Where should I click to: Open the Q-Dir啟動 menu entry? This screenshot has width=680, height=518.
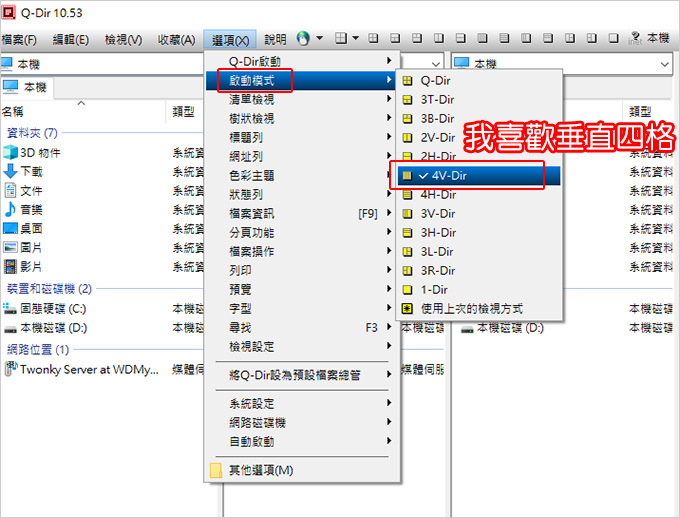302,61
